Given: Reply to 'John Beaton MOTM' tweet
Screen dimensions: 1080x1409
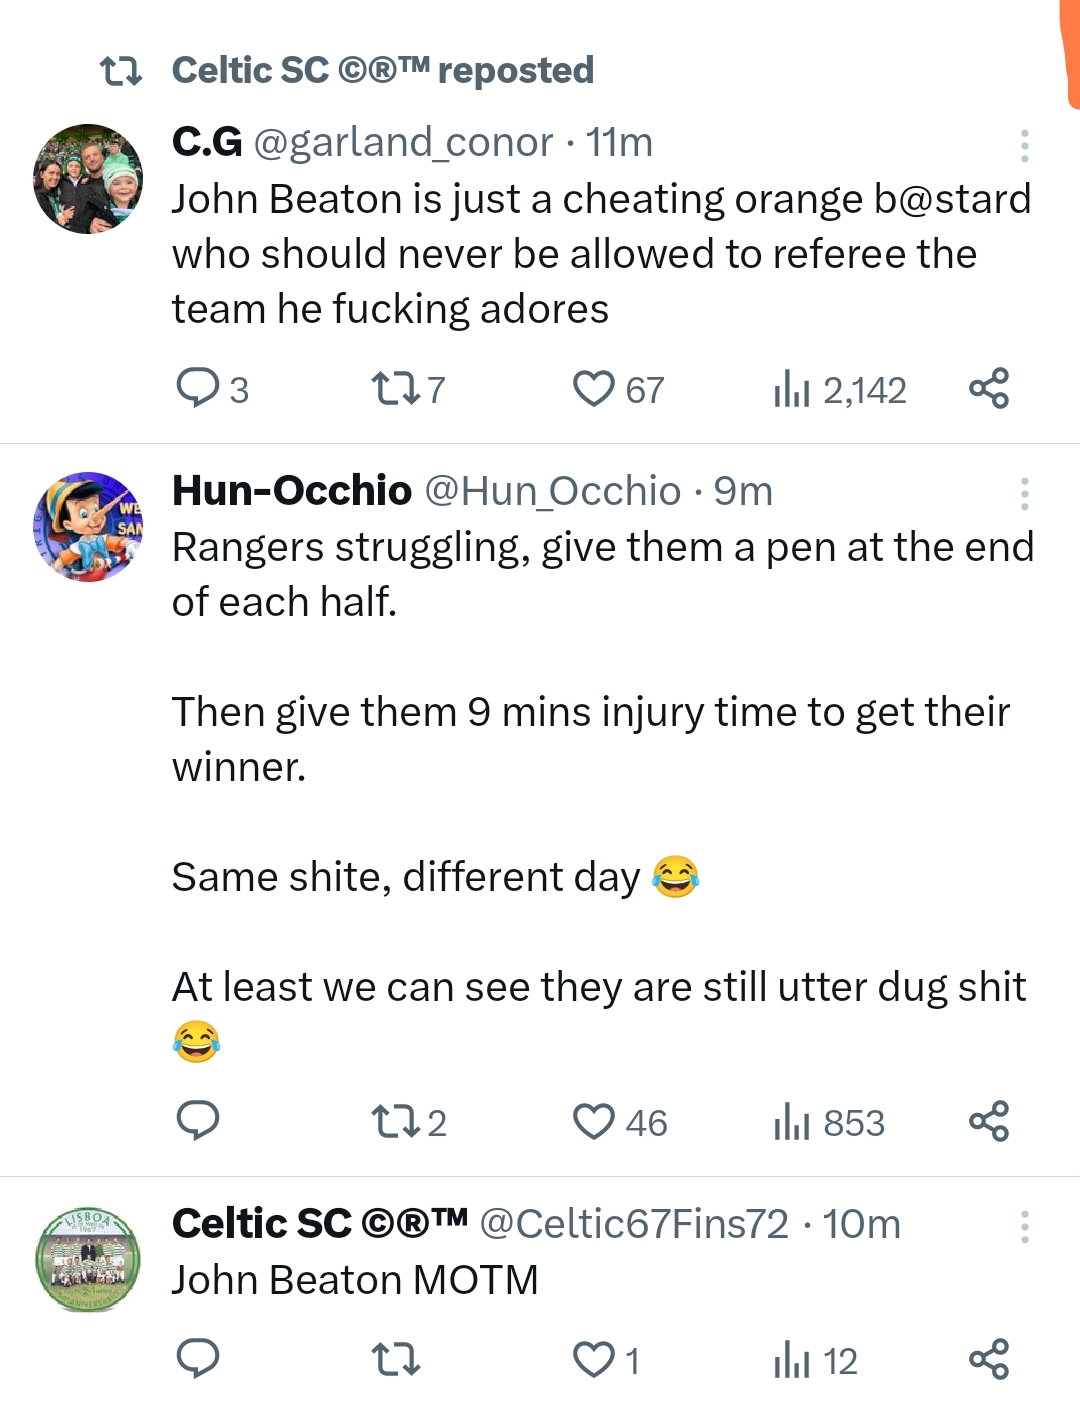Looking at the screenshot, I should [197, 1359].
